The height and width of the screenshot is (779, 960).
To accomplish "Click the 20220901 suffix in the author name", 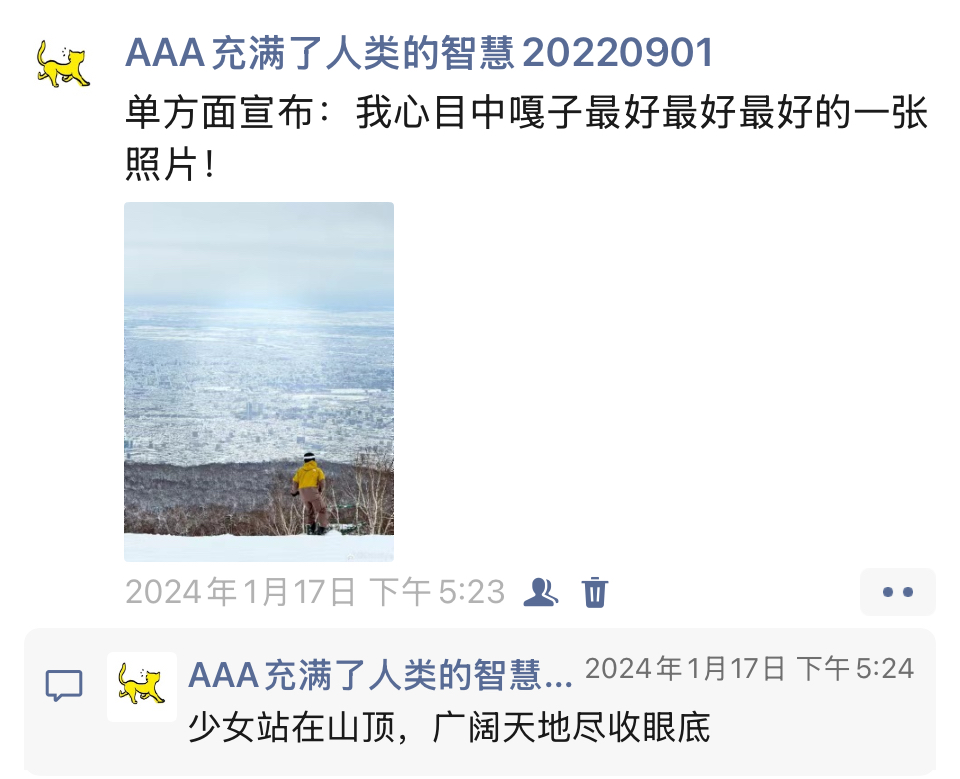I will [618, 53].
